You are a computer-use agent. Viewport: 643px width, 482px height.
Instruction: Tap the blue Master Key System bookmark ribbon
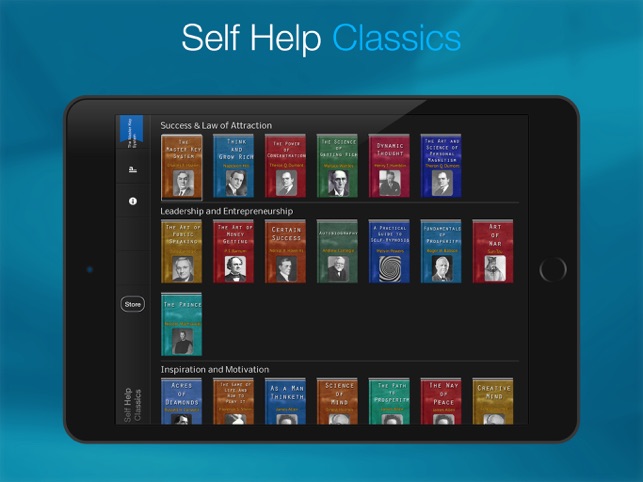coord(131,131)
